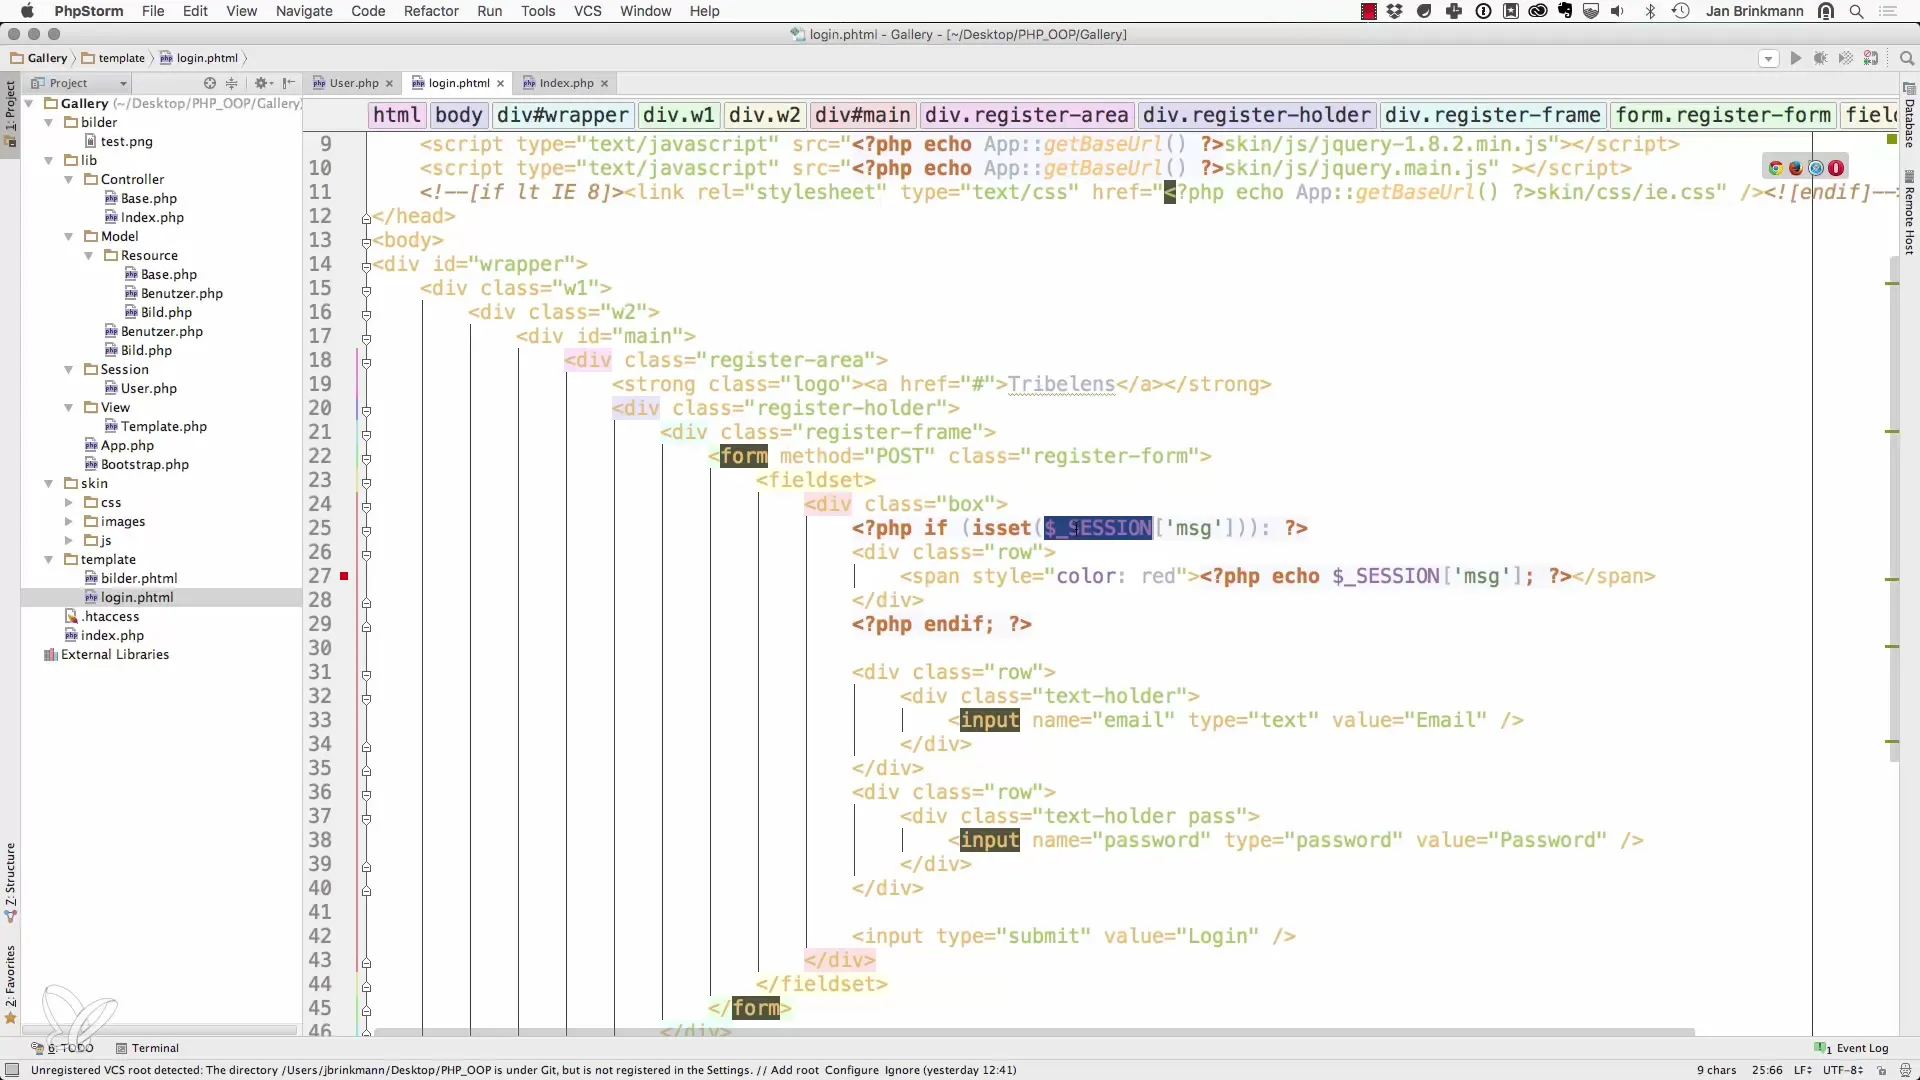Collapse the template folder
Image resolution: width=1920 pixels, height=1080 pixels.
pos(49,559)
